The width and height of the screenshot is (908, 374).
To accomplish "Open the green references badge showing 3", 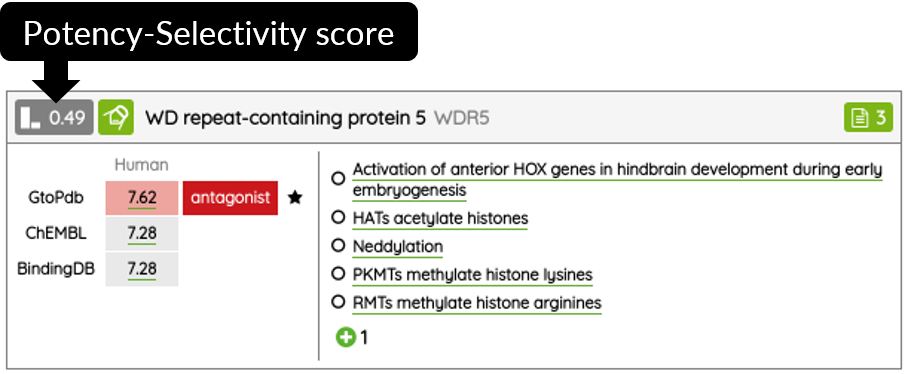I will click(868, 118).
